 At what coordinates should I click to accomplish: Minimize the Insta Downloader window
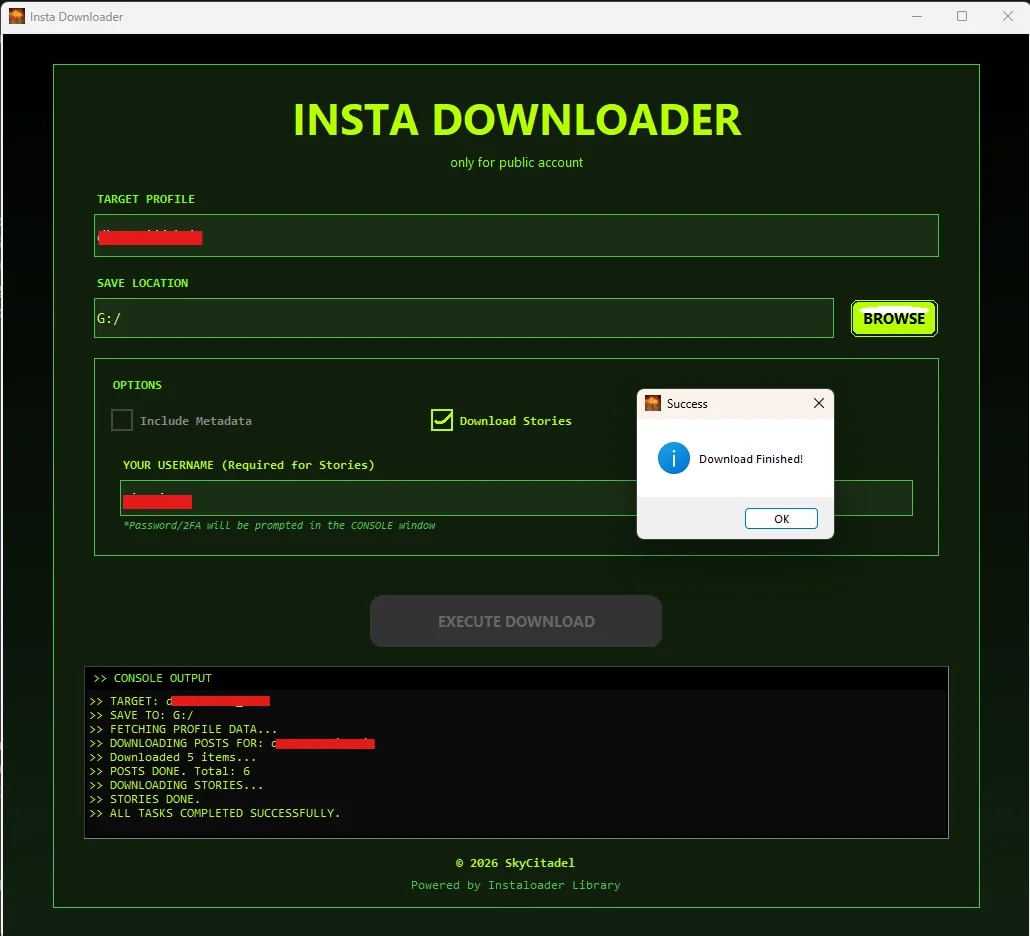[917, 16]
